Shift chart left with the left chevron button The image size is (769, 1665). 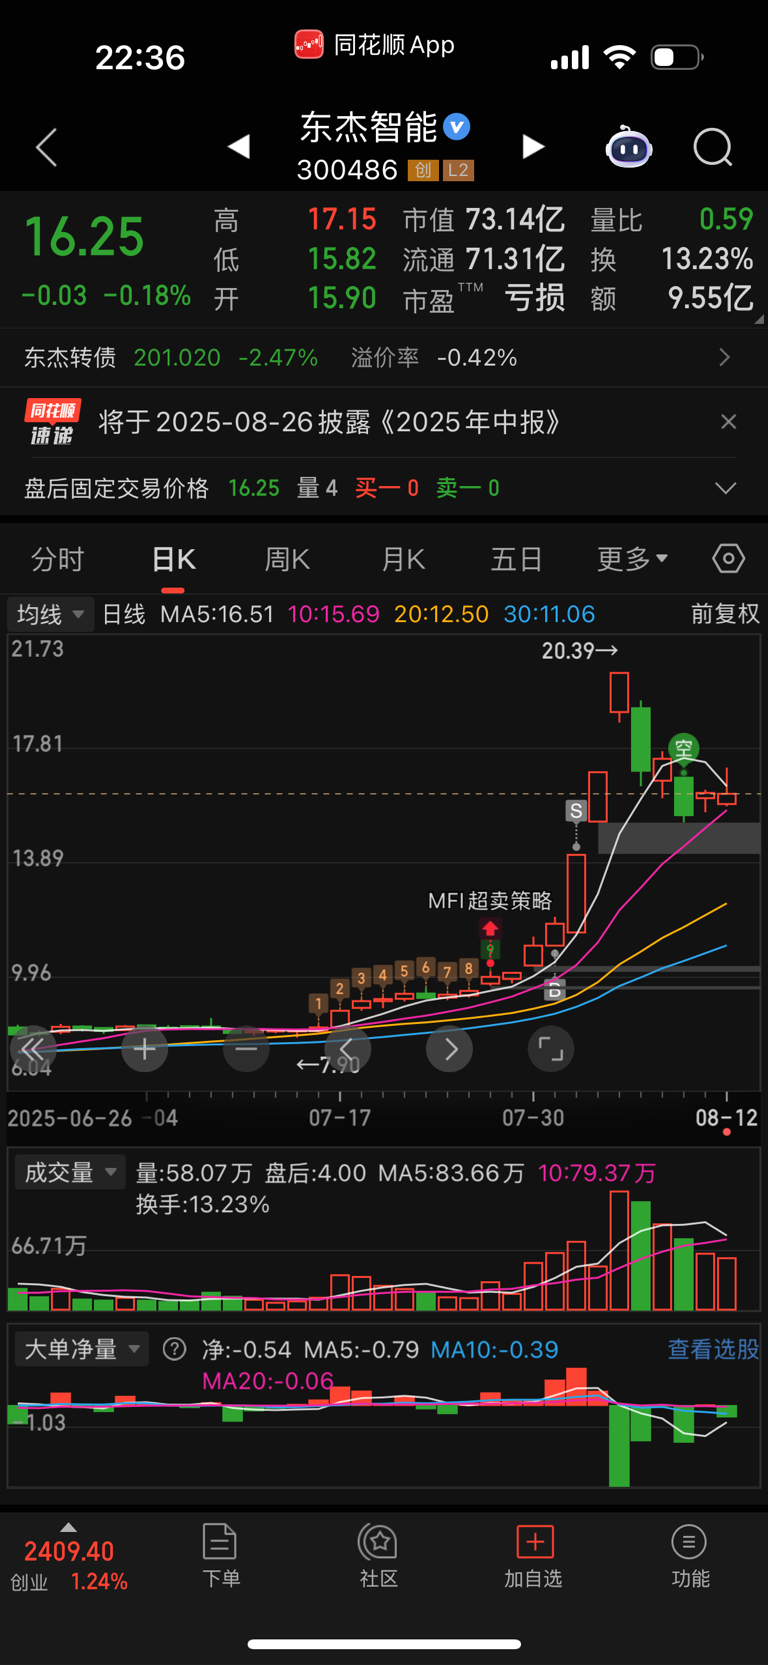[348, 1049]
